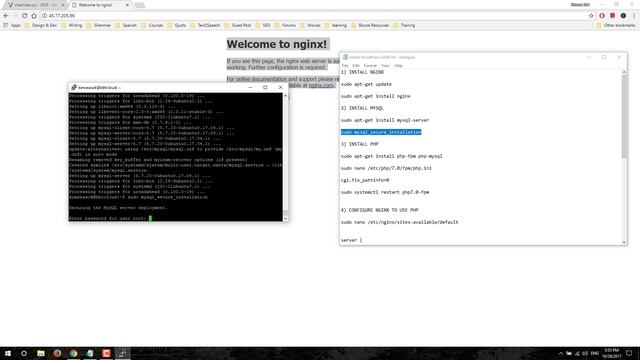Open red Camtasia icon on taskbar
640x360 pixels.
[106, 353]
